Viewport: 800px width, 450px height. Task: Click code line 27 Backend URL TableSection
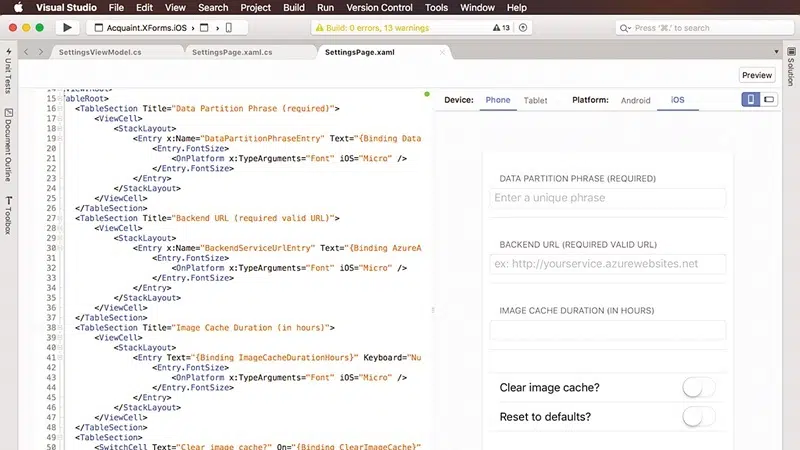coord(207,218)
